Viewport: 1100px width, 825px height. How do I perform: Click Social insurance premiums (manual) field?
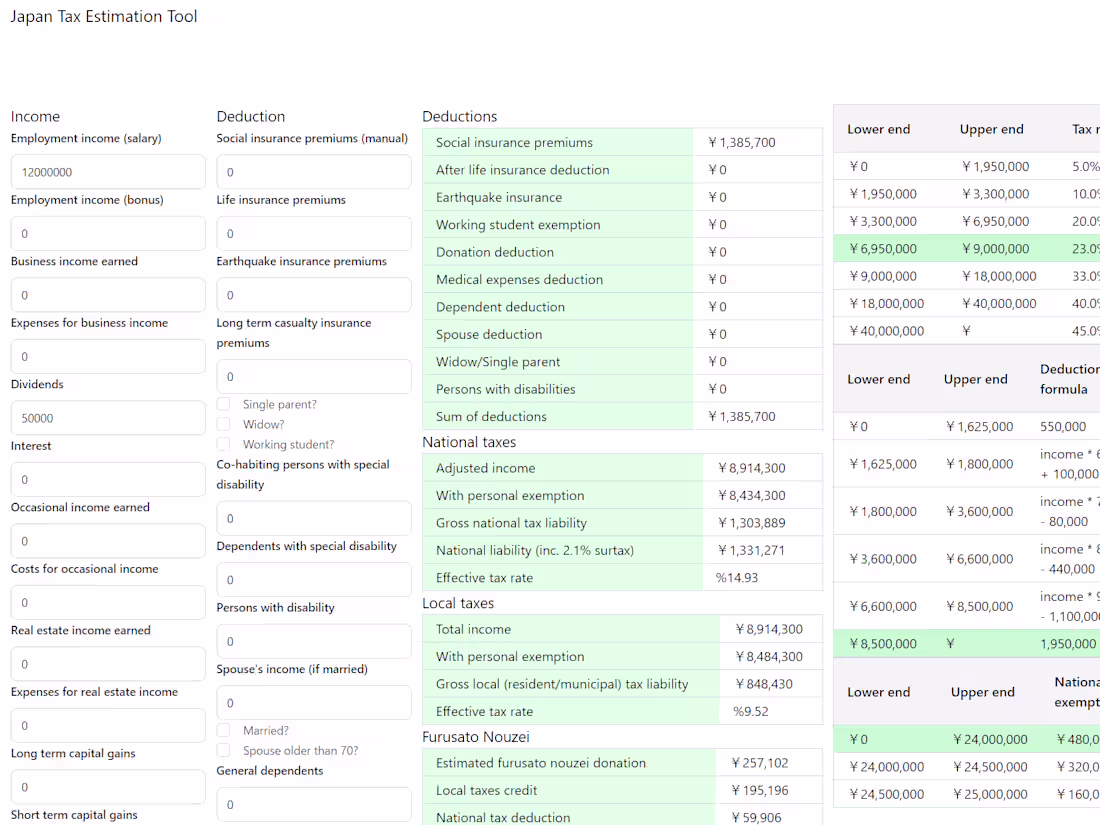point(314,172)
